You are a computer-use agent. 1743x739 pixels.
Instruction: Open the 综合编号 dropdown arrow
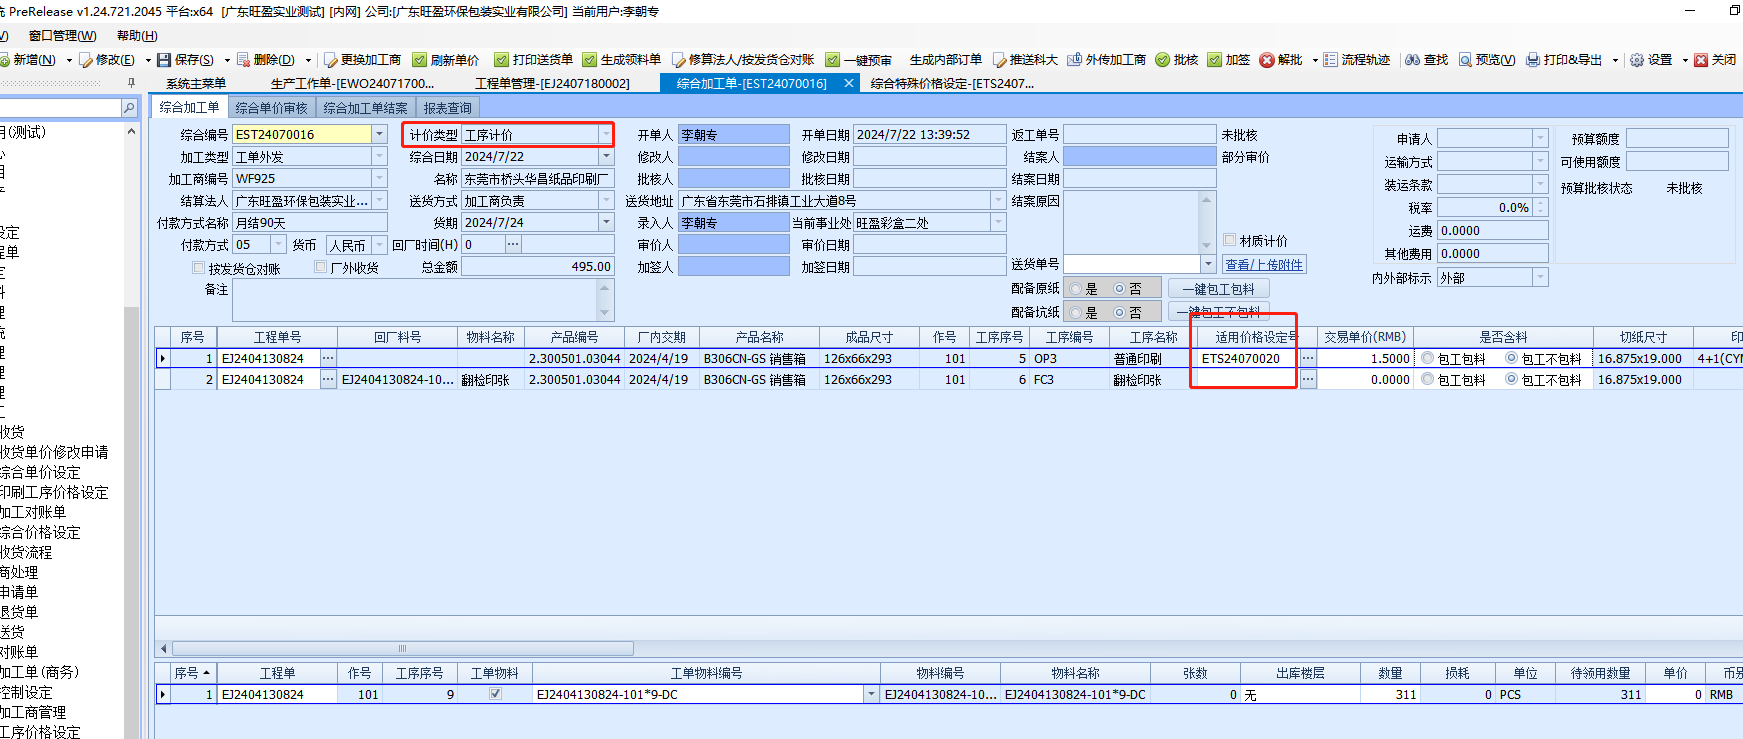pos(379,134)
